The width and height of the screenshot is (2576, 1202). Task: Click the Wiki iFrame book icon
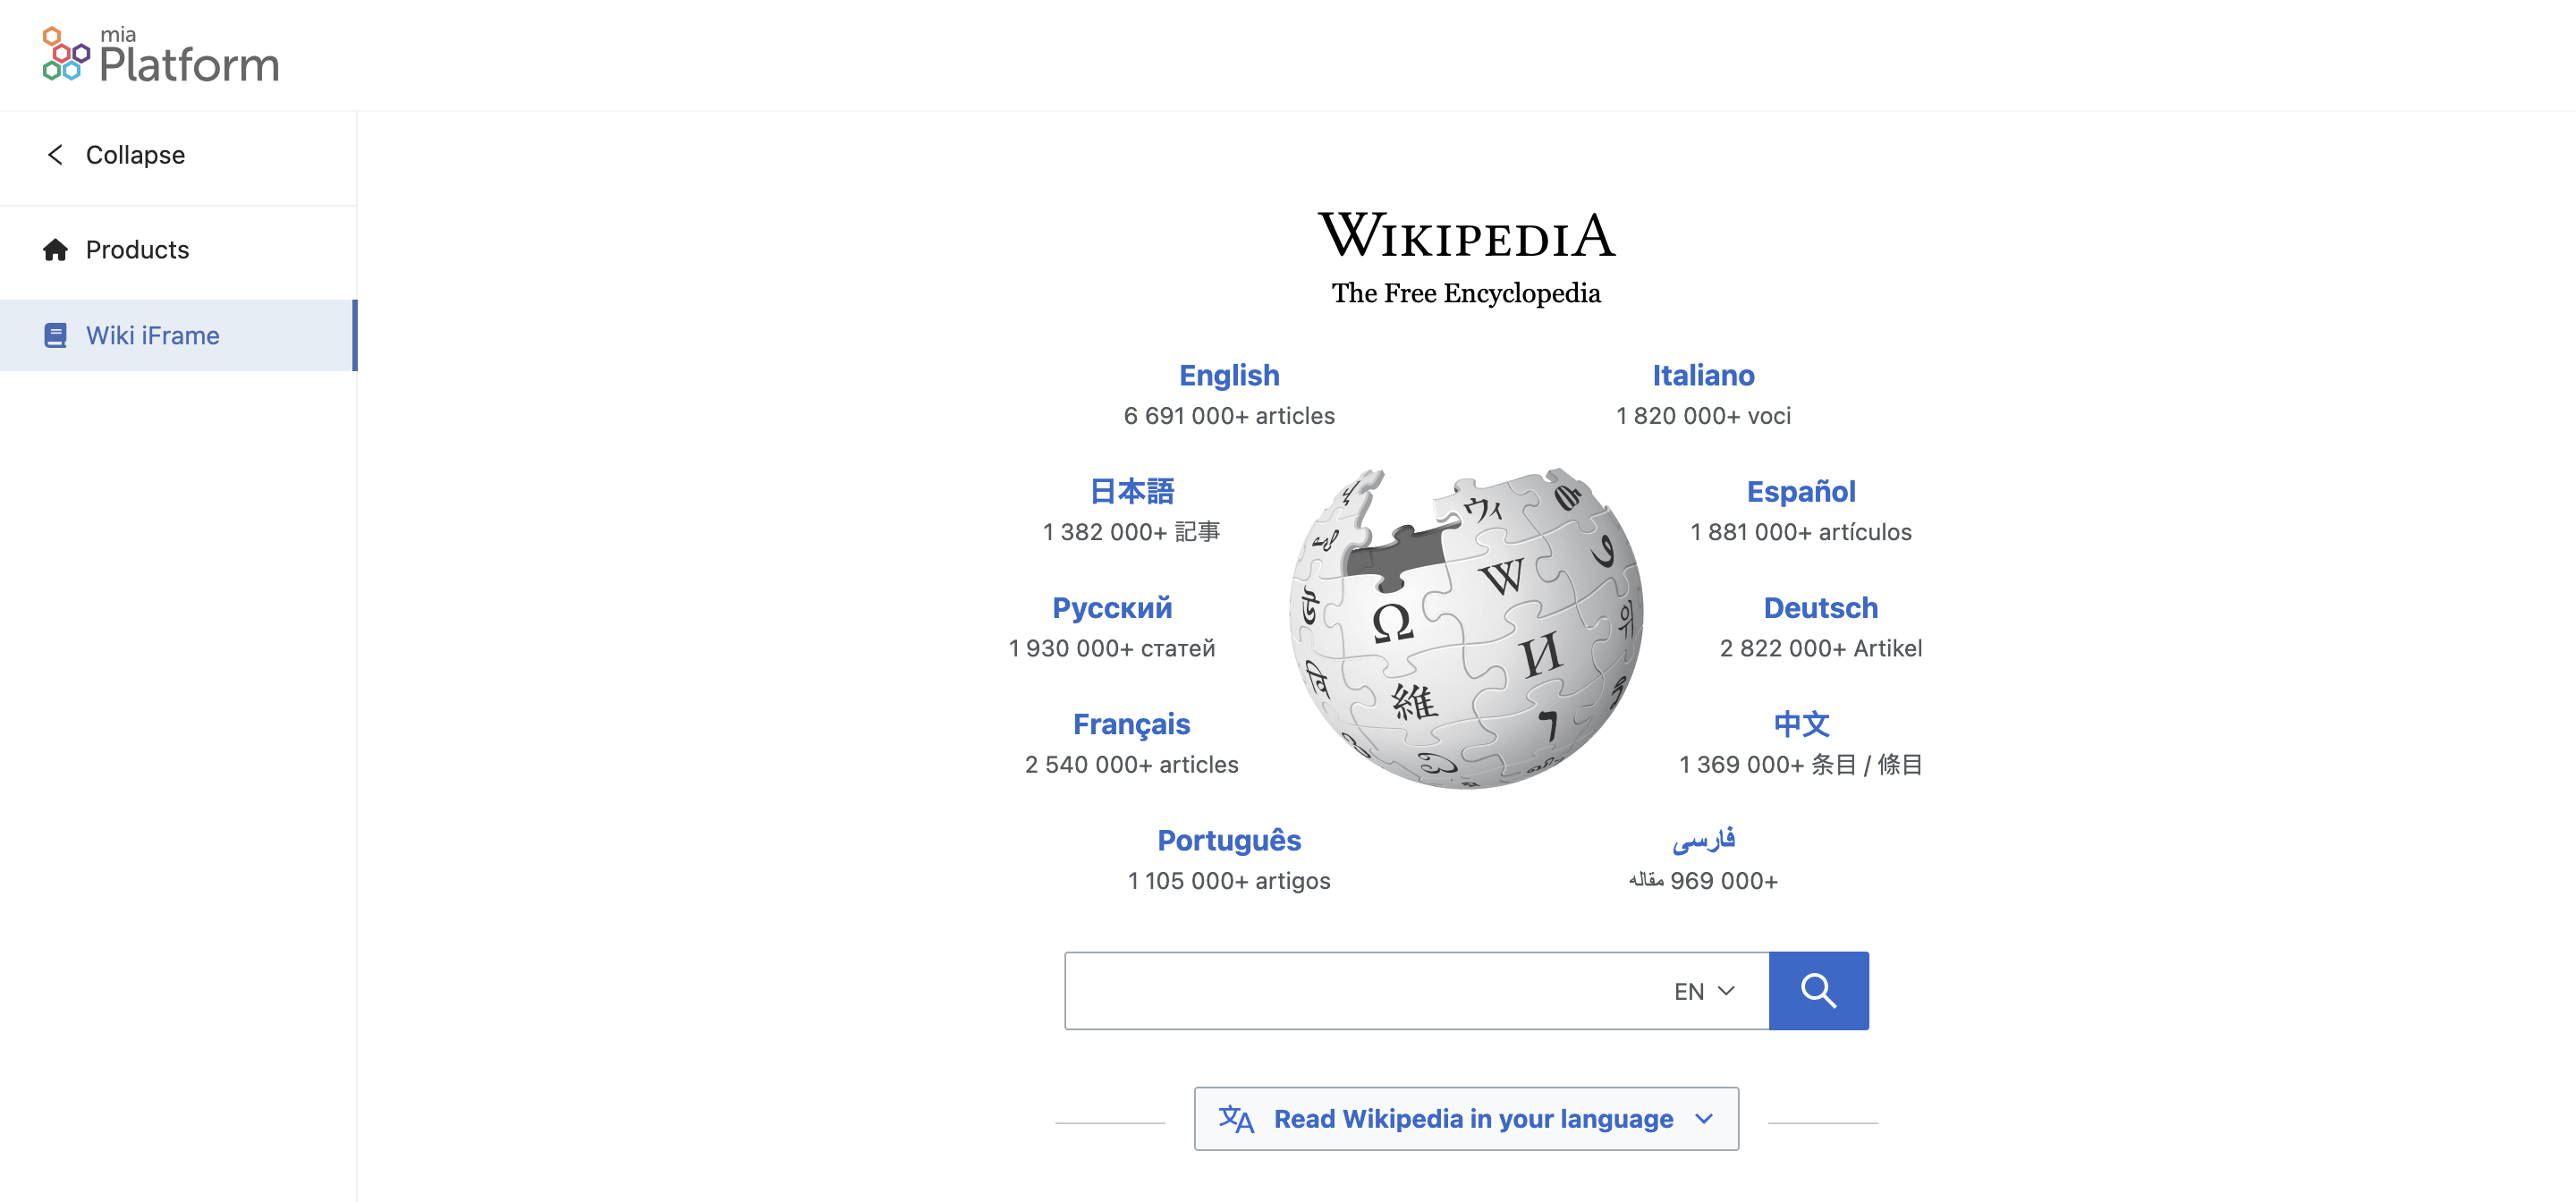[55, 335]
